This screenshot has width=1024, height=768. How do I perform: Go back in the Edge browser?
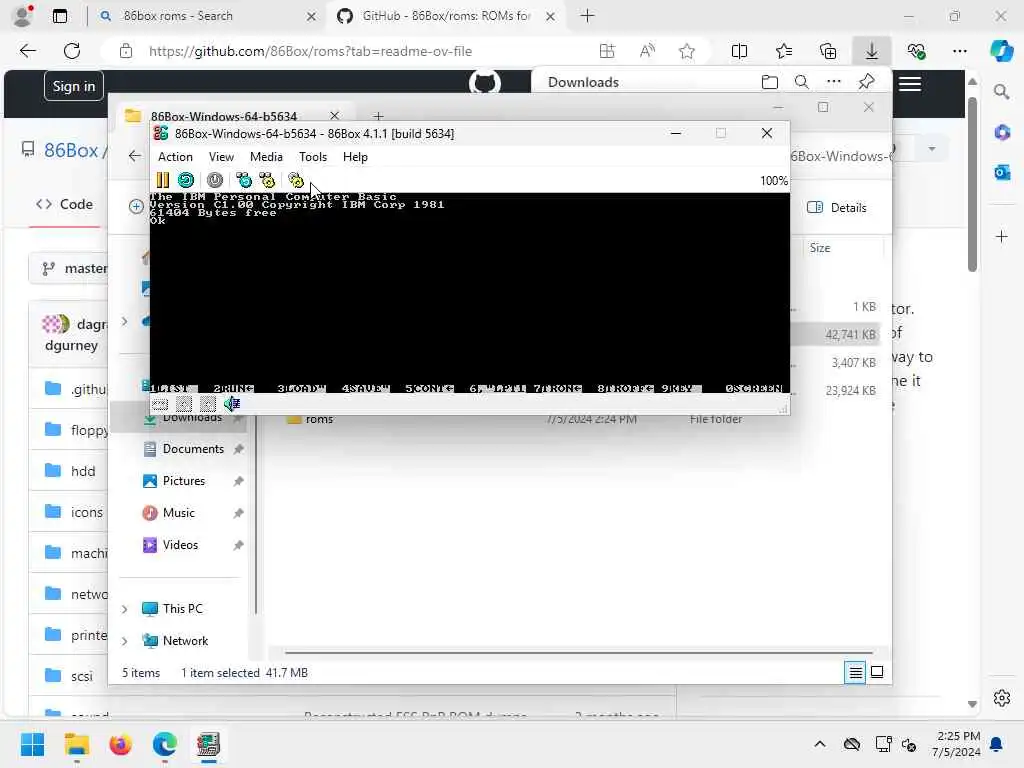point(27,51)
